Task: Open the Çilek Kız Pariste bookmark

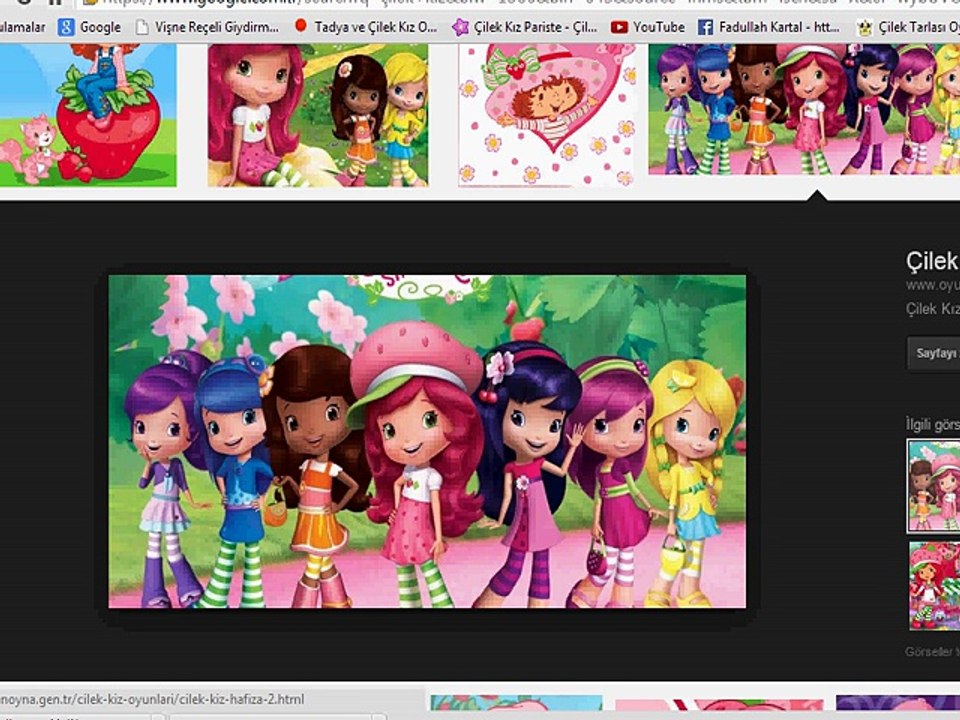Action: [525, 27]
